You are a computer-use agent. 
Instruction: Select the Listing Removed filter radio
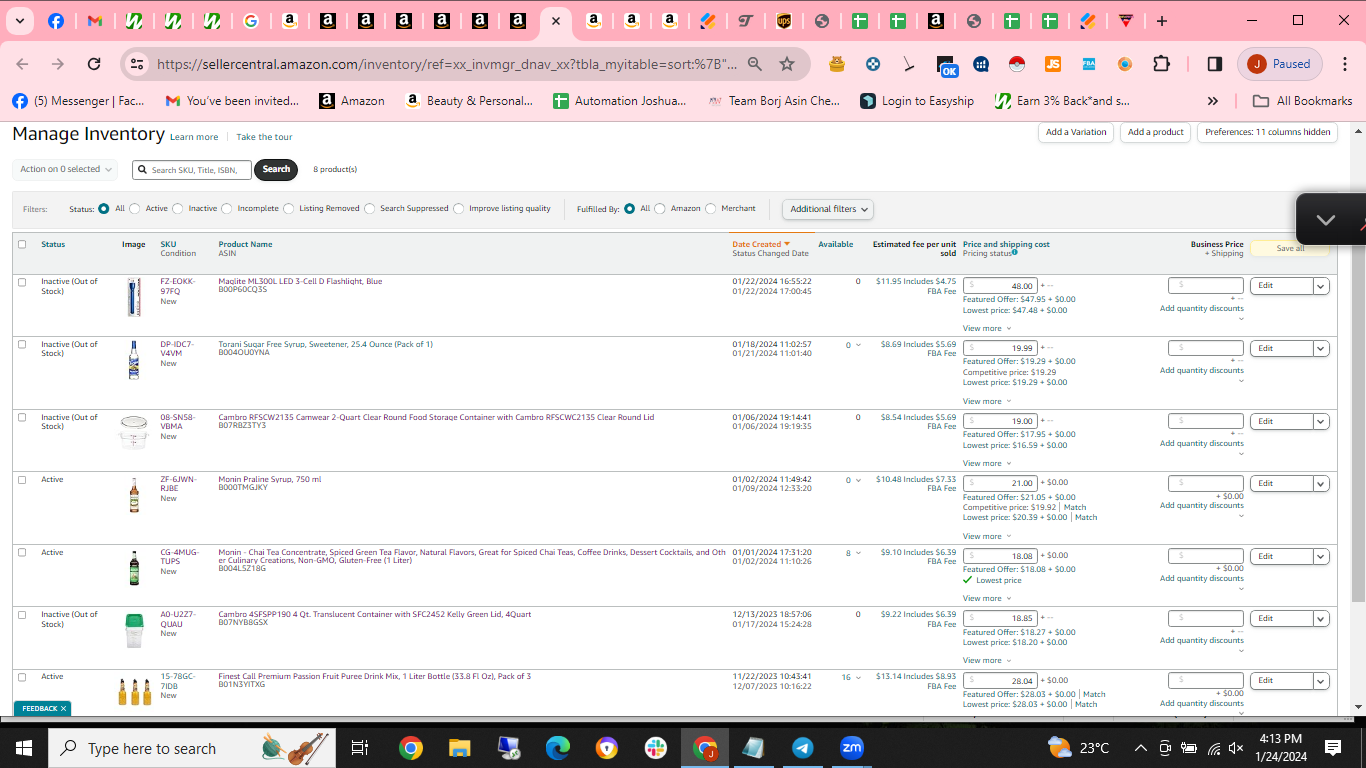coord(289,209)
